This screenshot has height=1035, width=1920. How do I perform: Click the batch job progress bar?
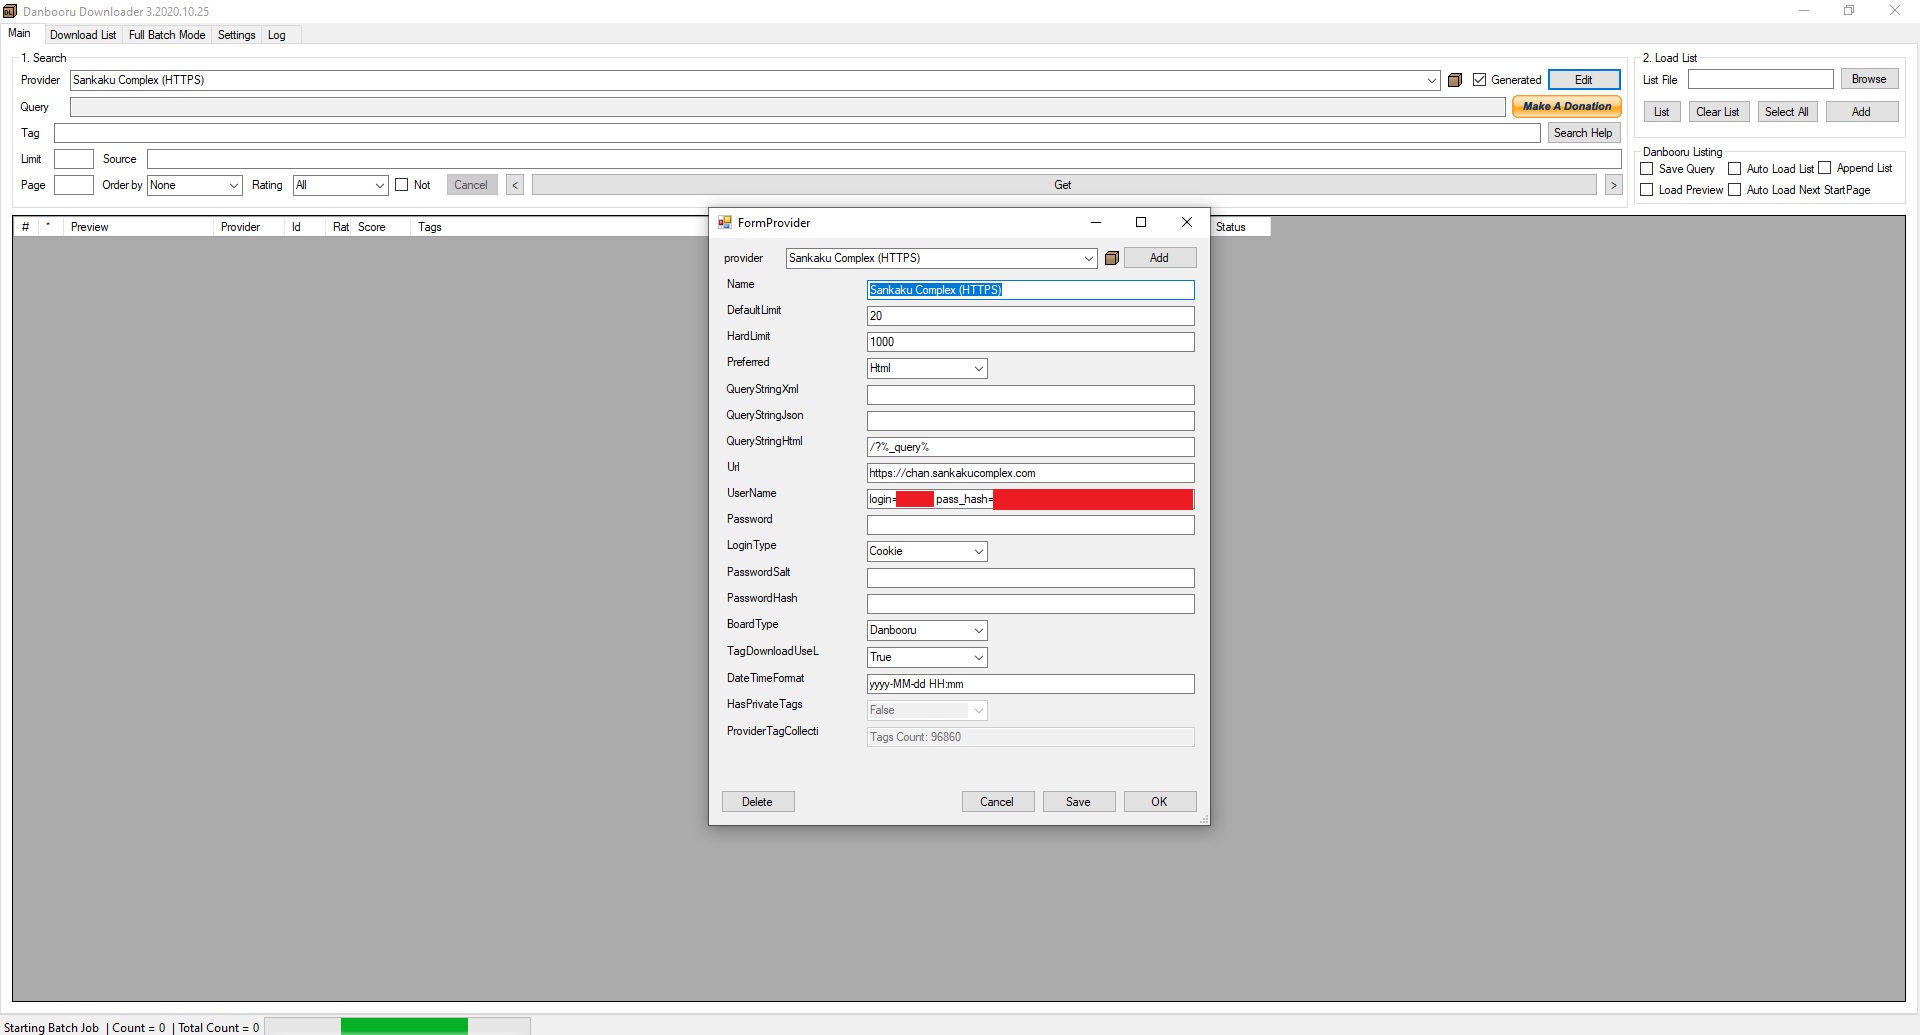[x=397, y=1026]
